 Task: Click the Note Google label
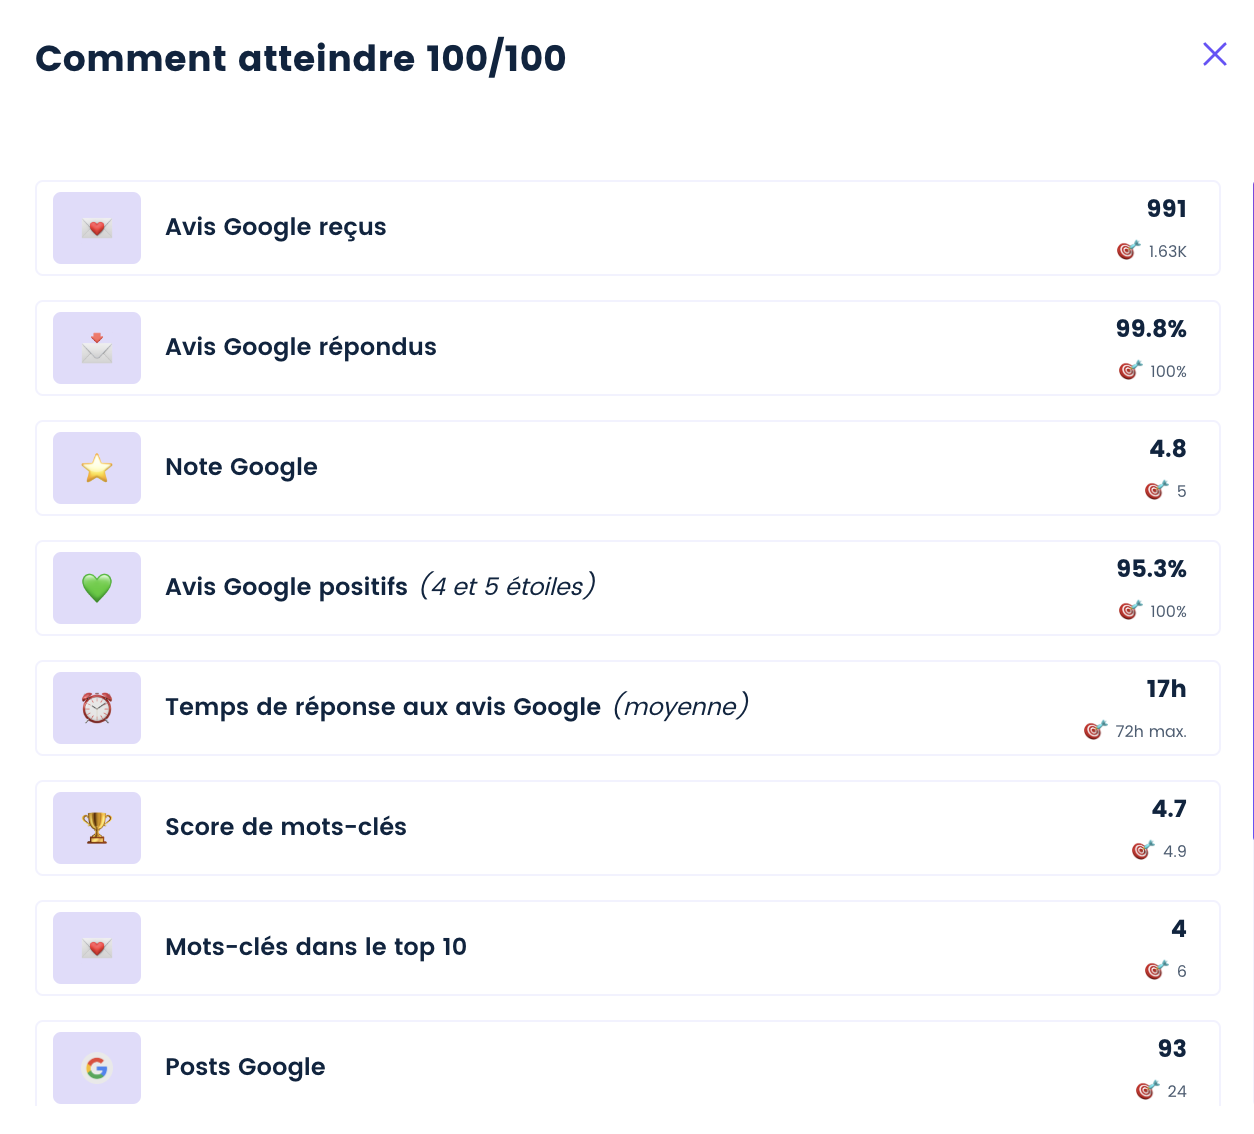click(241, 467)
